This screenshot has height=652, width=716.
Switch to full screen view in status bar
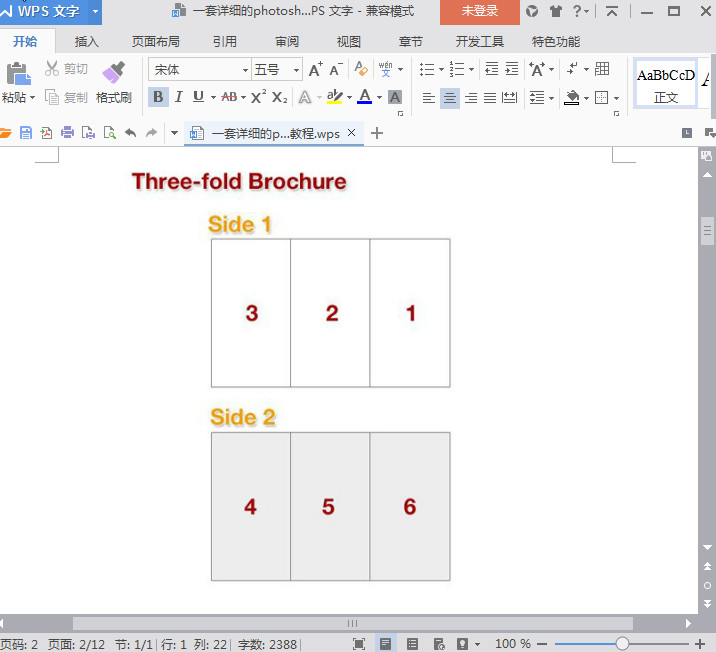click(x=359, y=644)
